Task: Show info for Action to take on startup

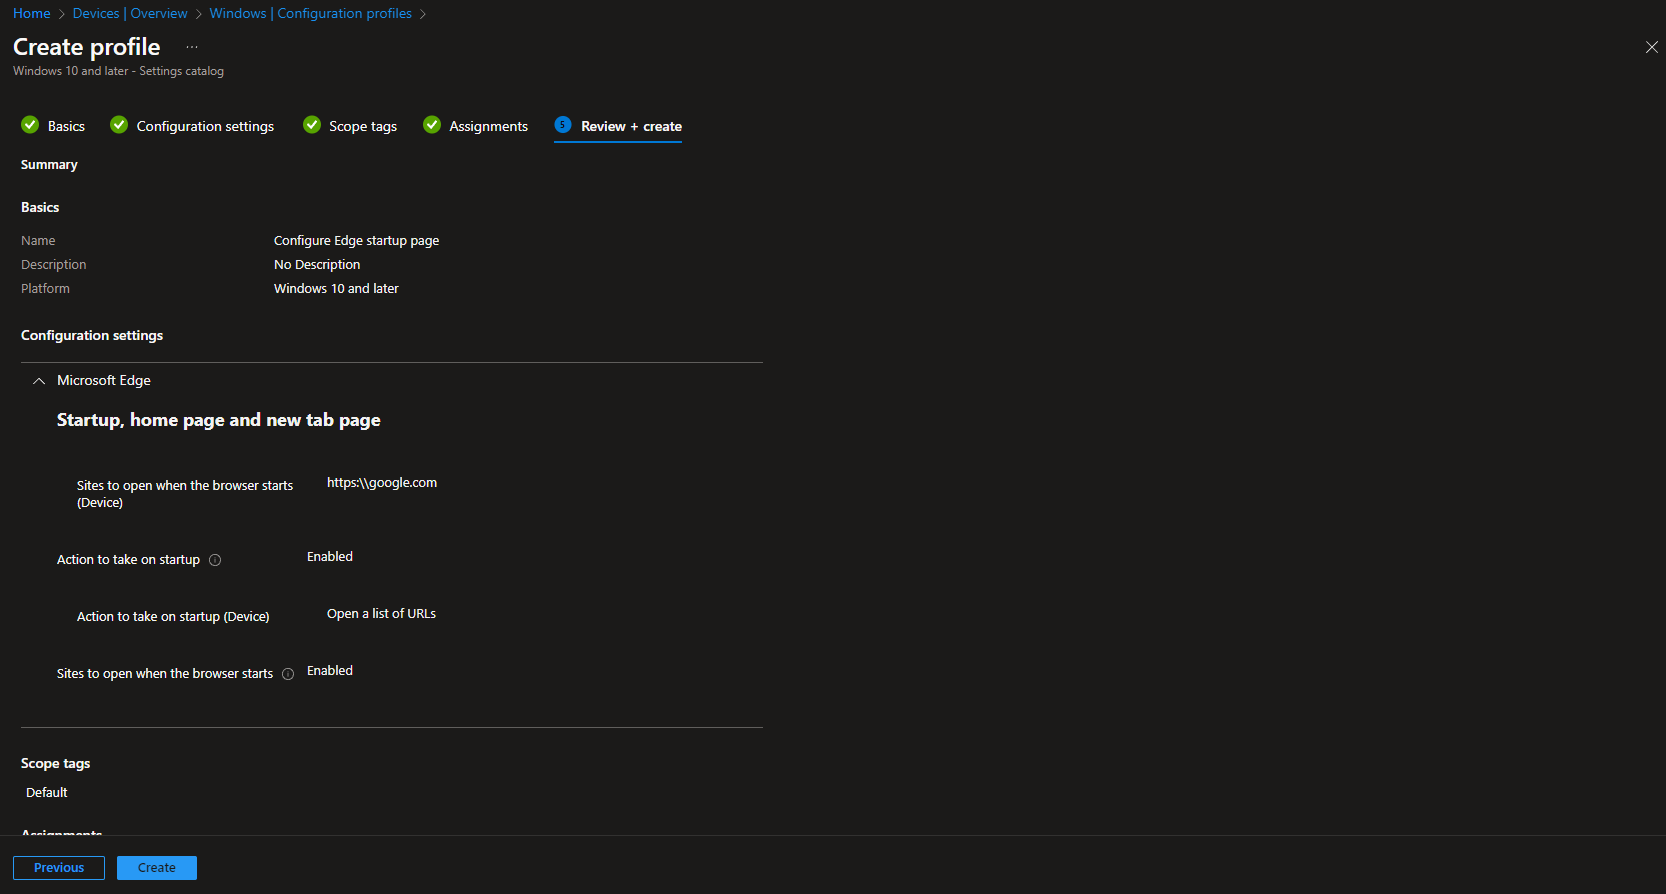Action: 215,560
